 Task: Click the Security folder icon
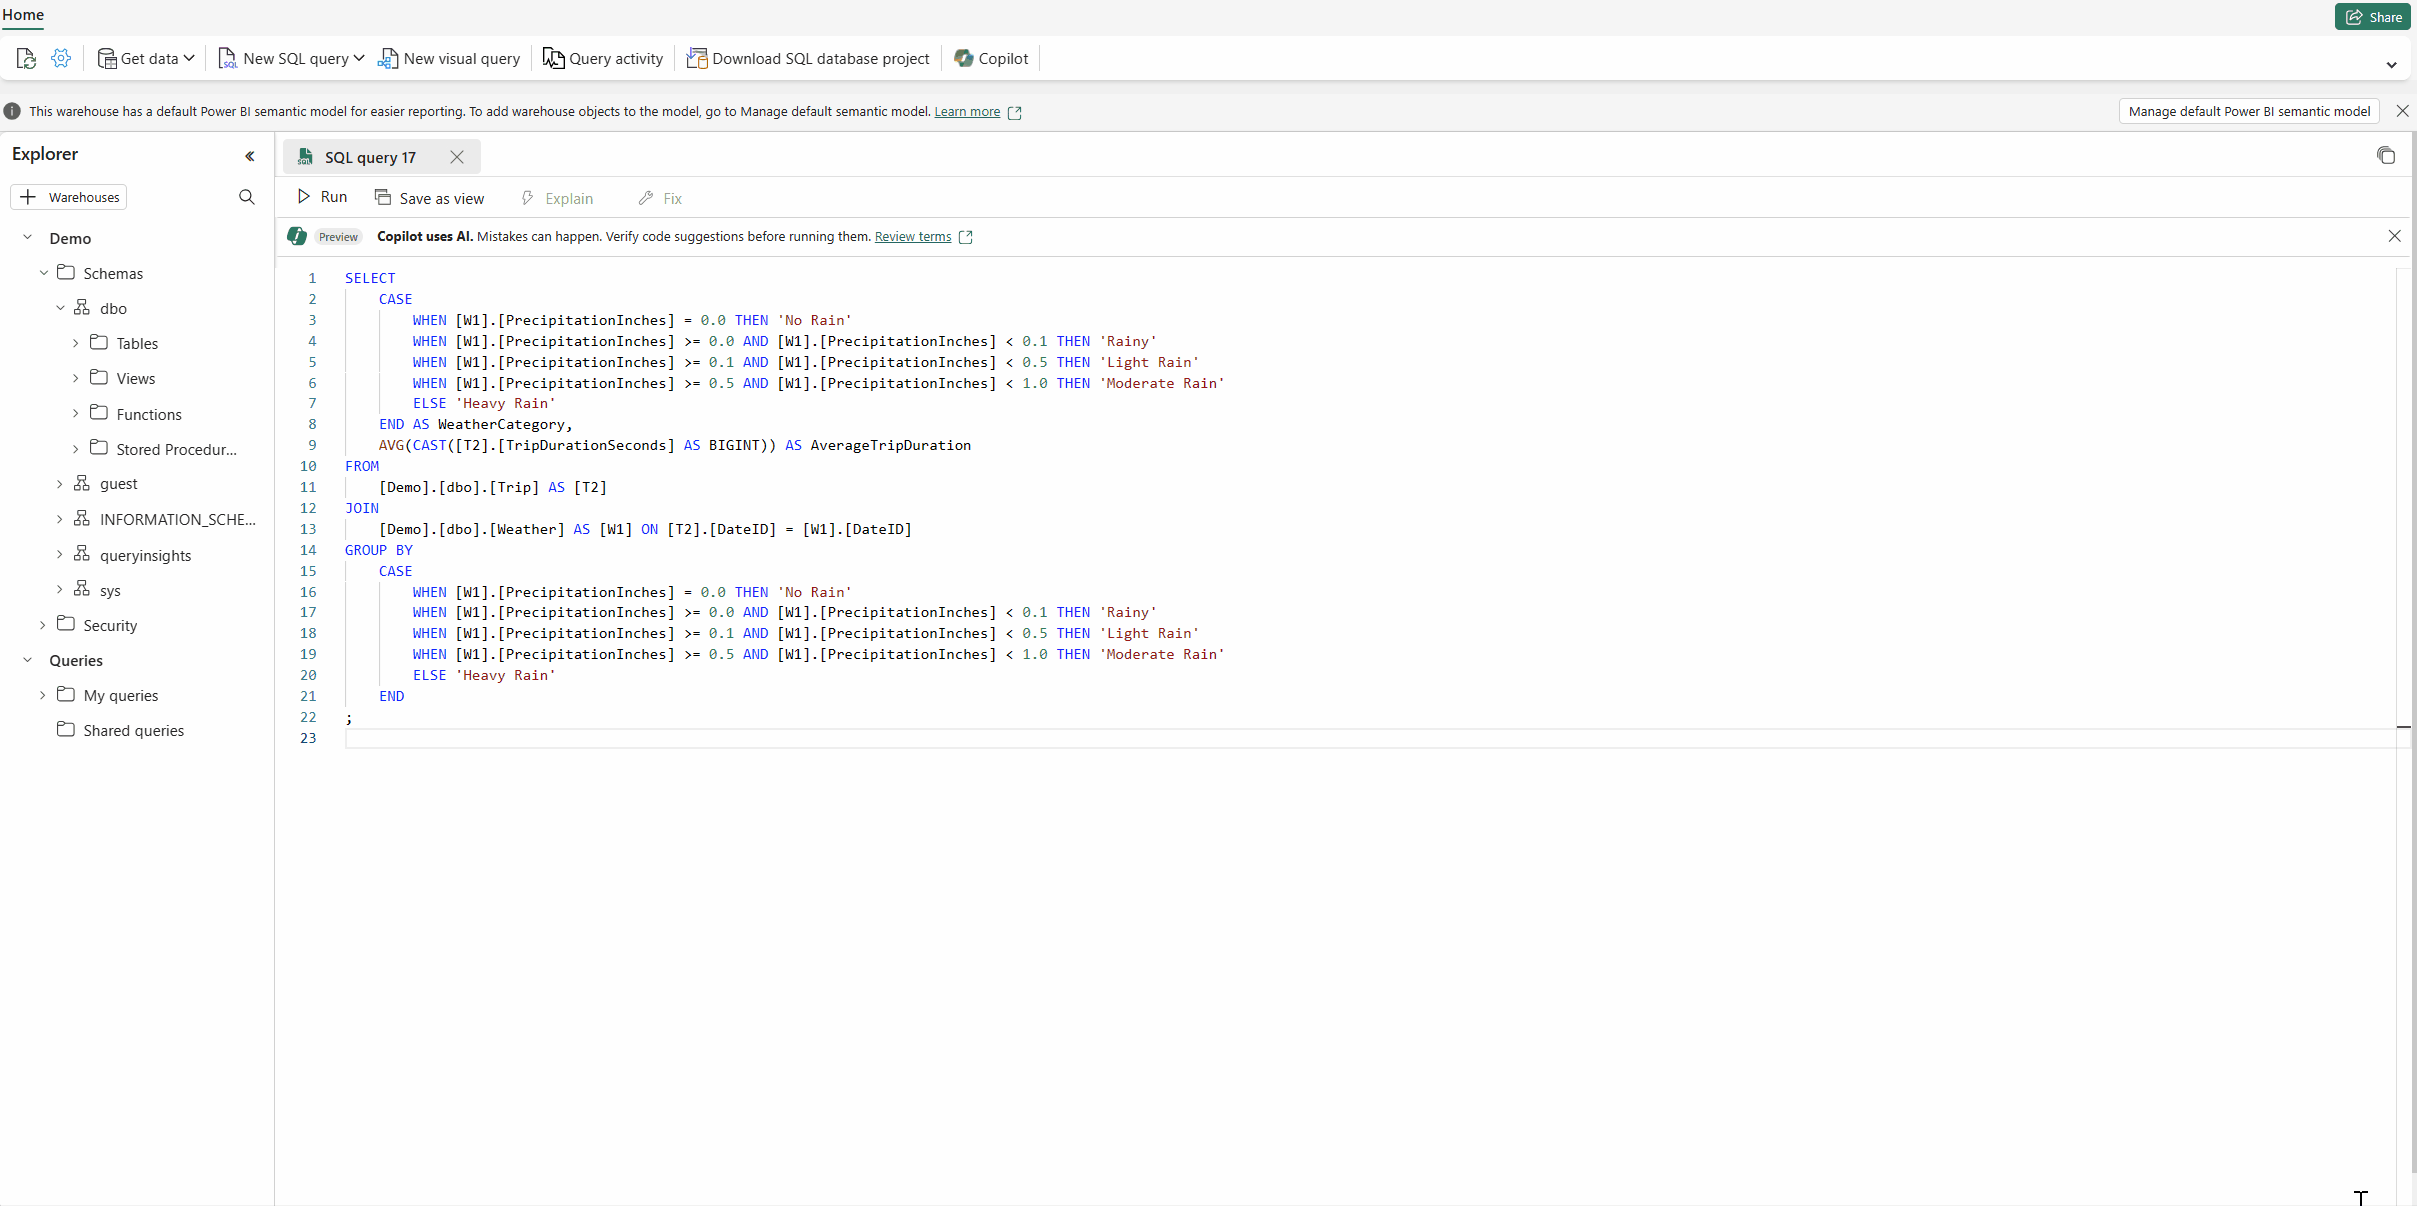coord(66,623)
